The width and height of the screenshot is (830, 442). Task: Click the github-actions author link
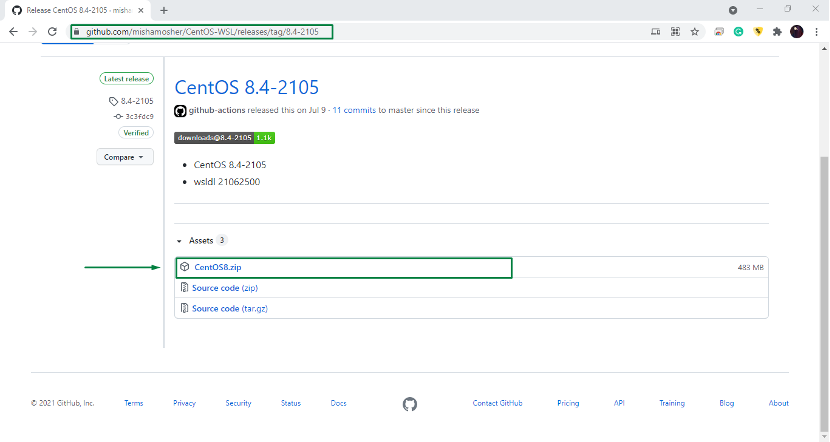point(217,110)
